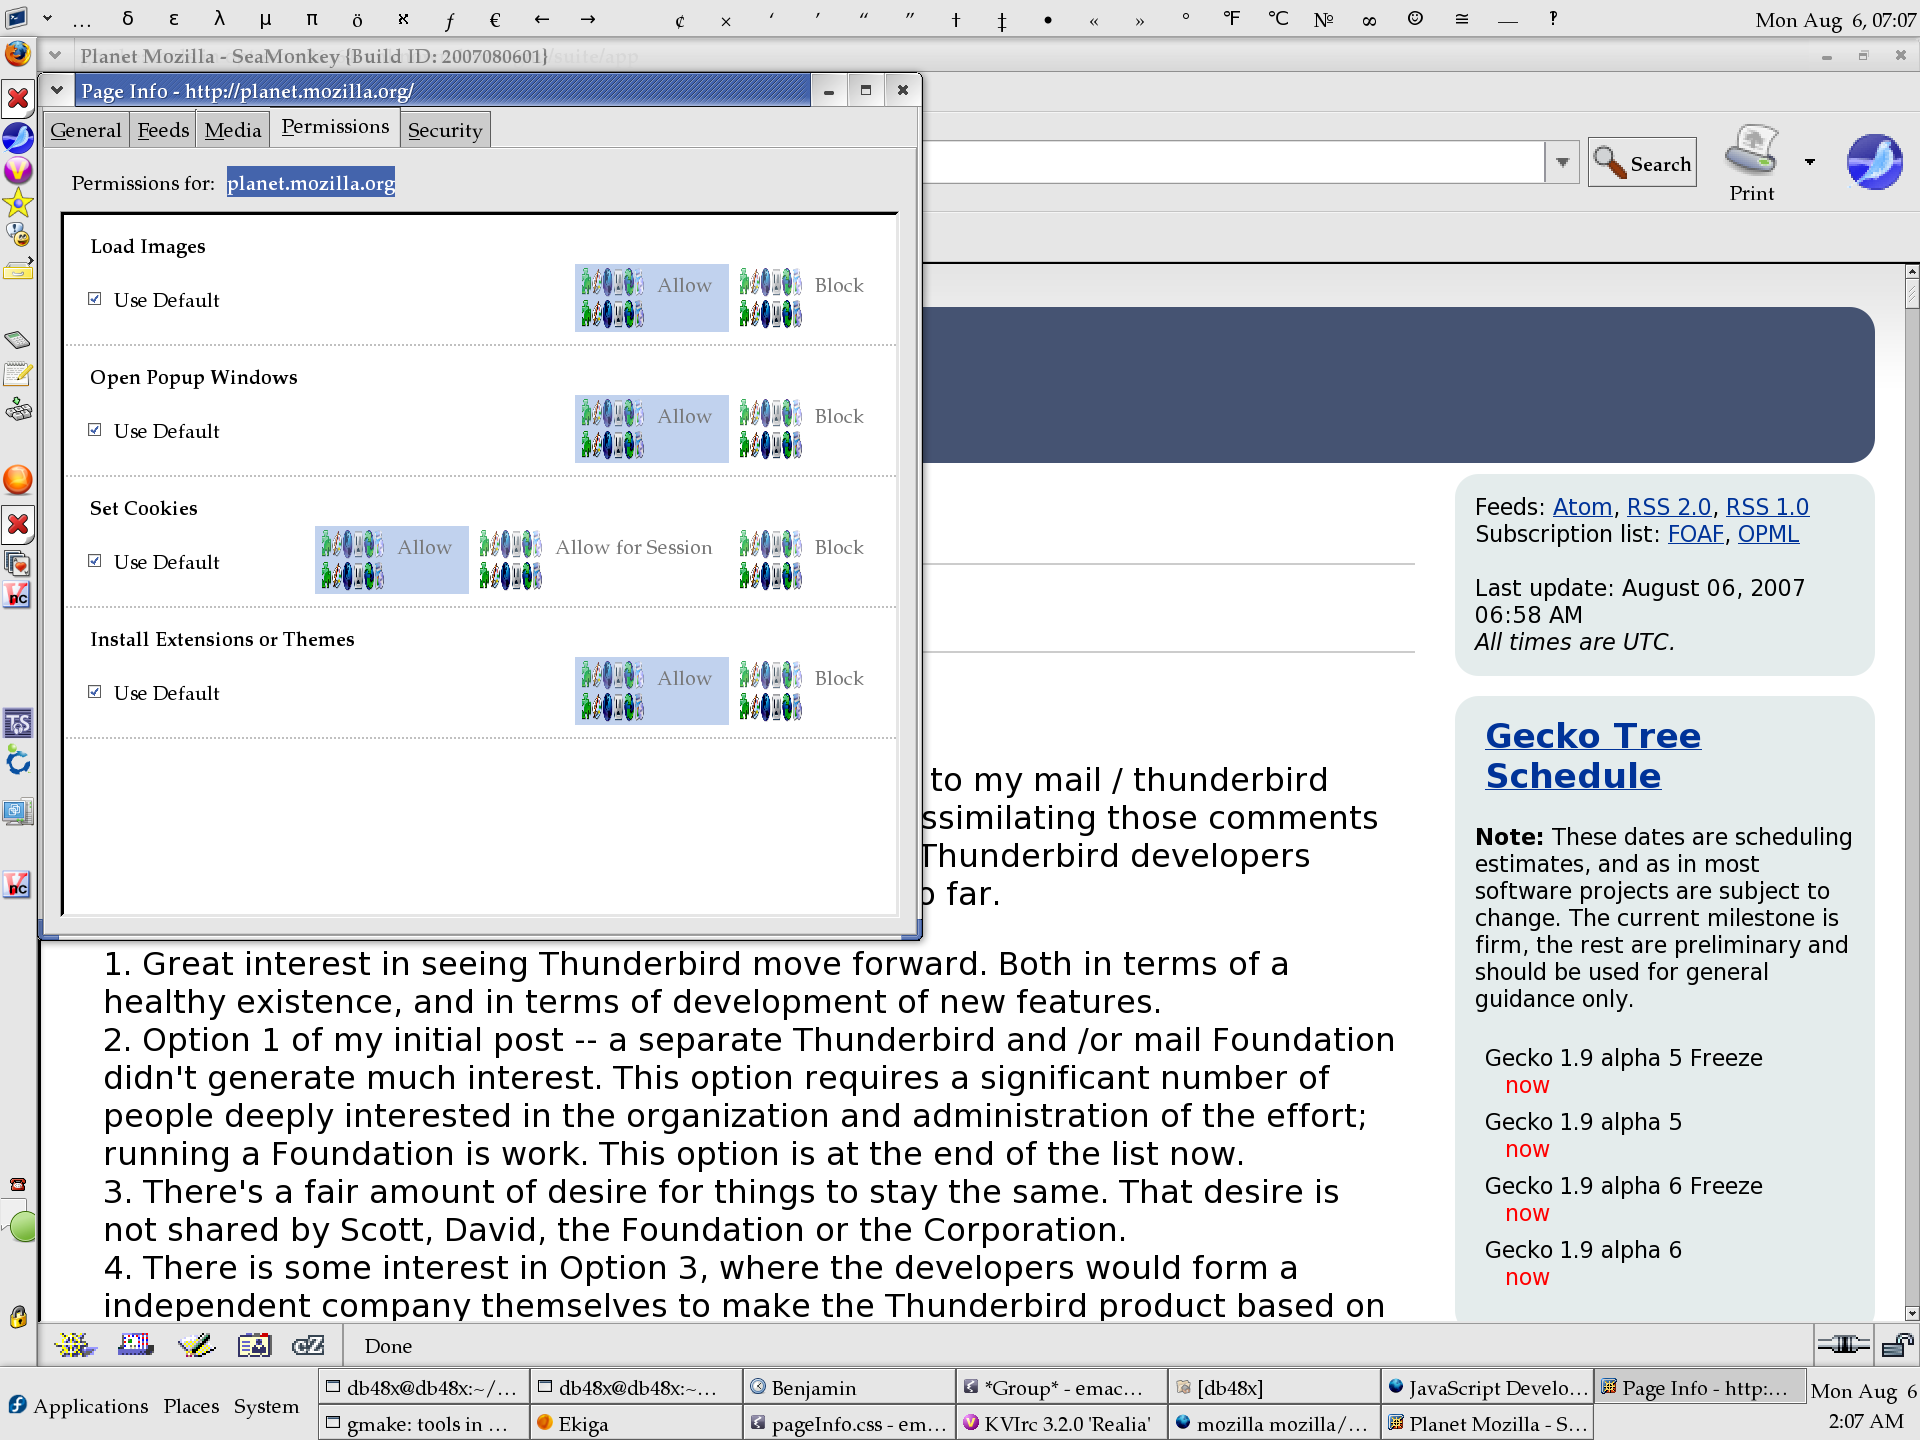Open the Places menu

point(191,1405)
